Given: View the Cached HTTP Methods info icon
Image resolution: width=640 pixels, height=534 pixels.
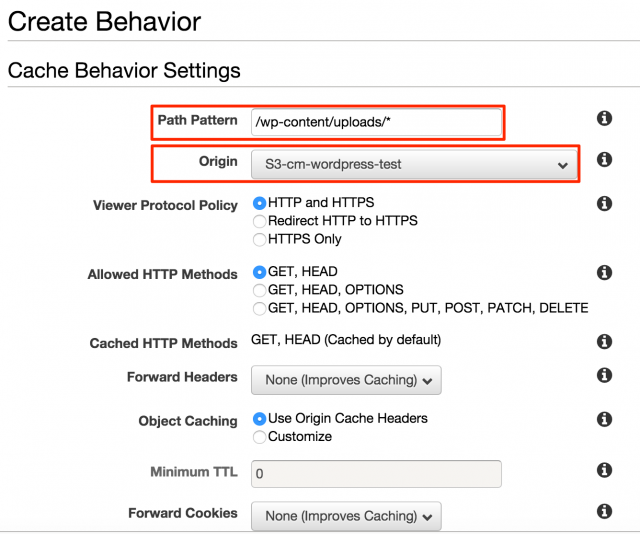Looking at the screenshot, I should (604, 341).
